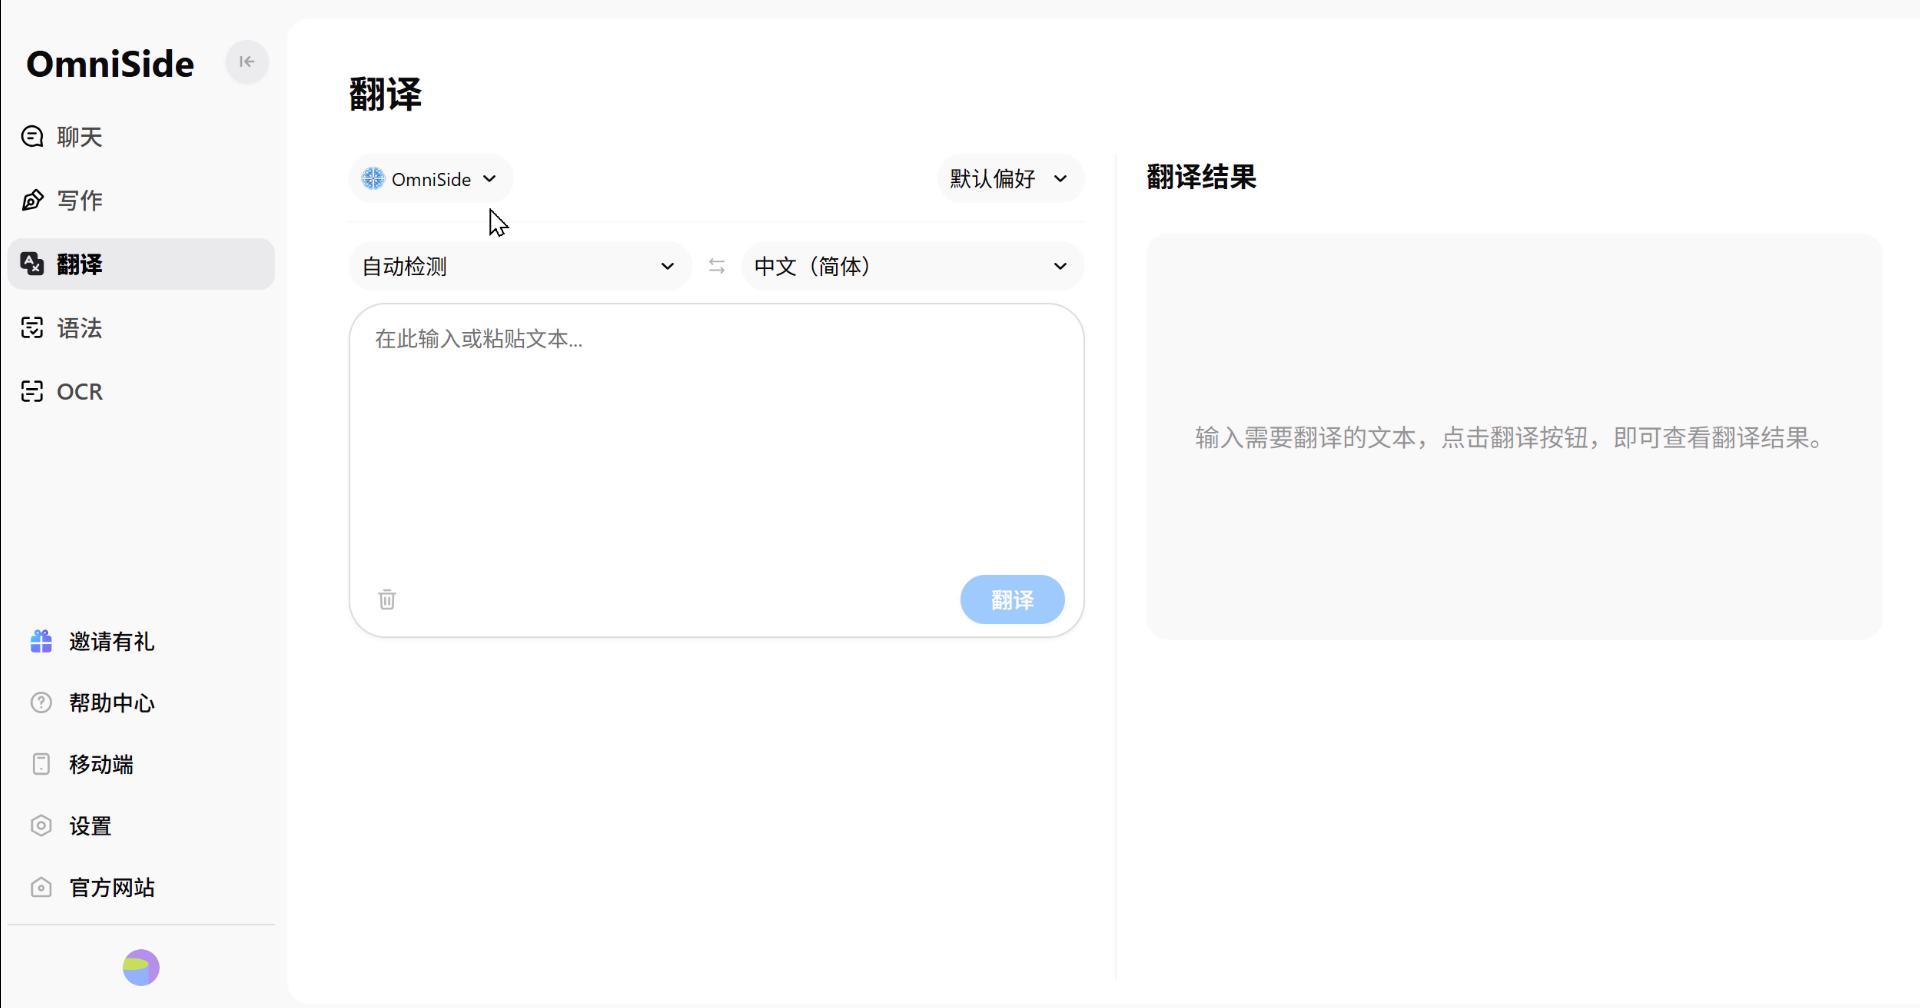Switch to the OCR tool
Viewport: 1920px width, 1008px height.
pyautogui.click(x=80, y=392)
